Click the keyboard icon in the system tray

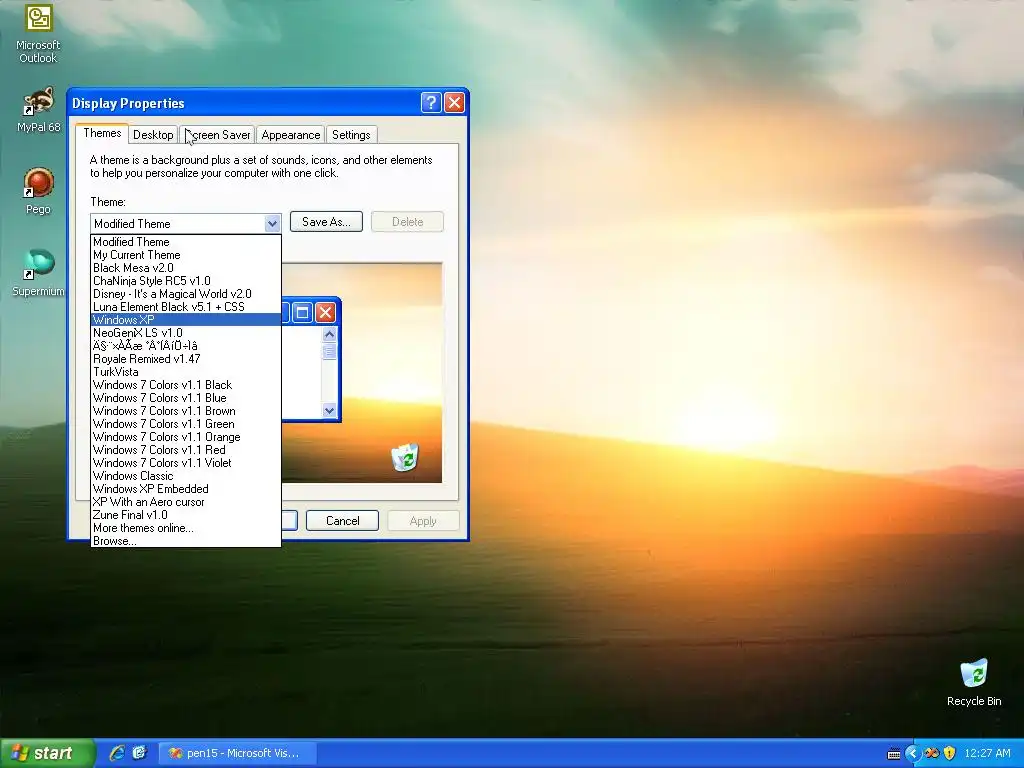coord(894,754)
